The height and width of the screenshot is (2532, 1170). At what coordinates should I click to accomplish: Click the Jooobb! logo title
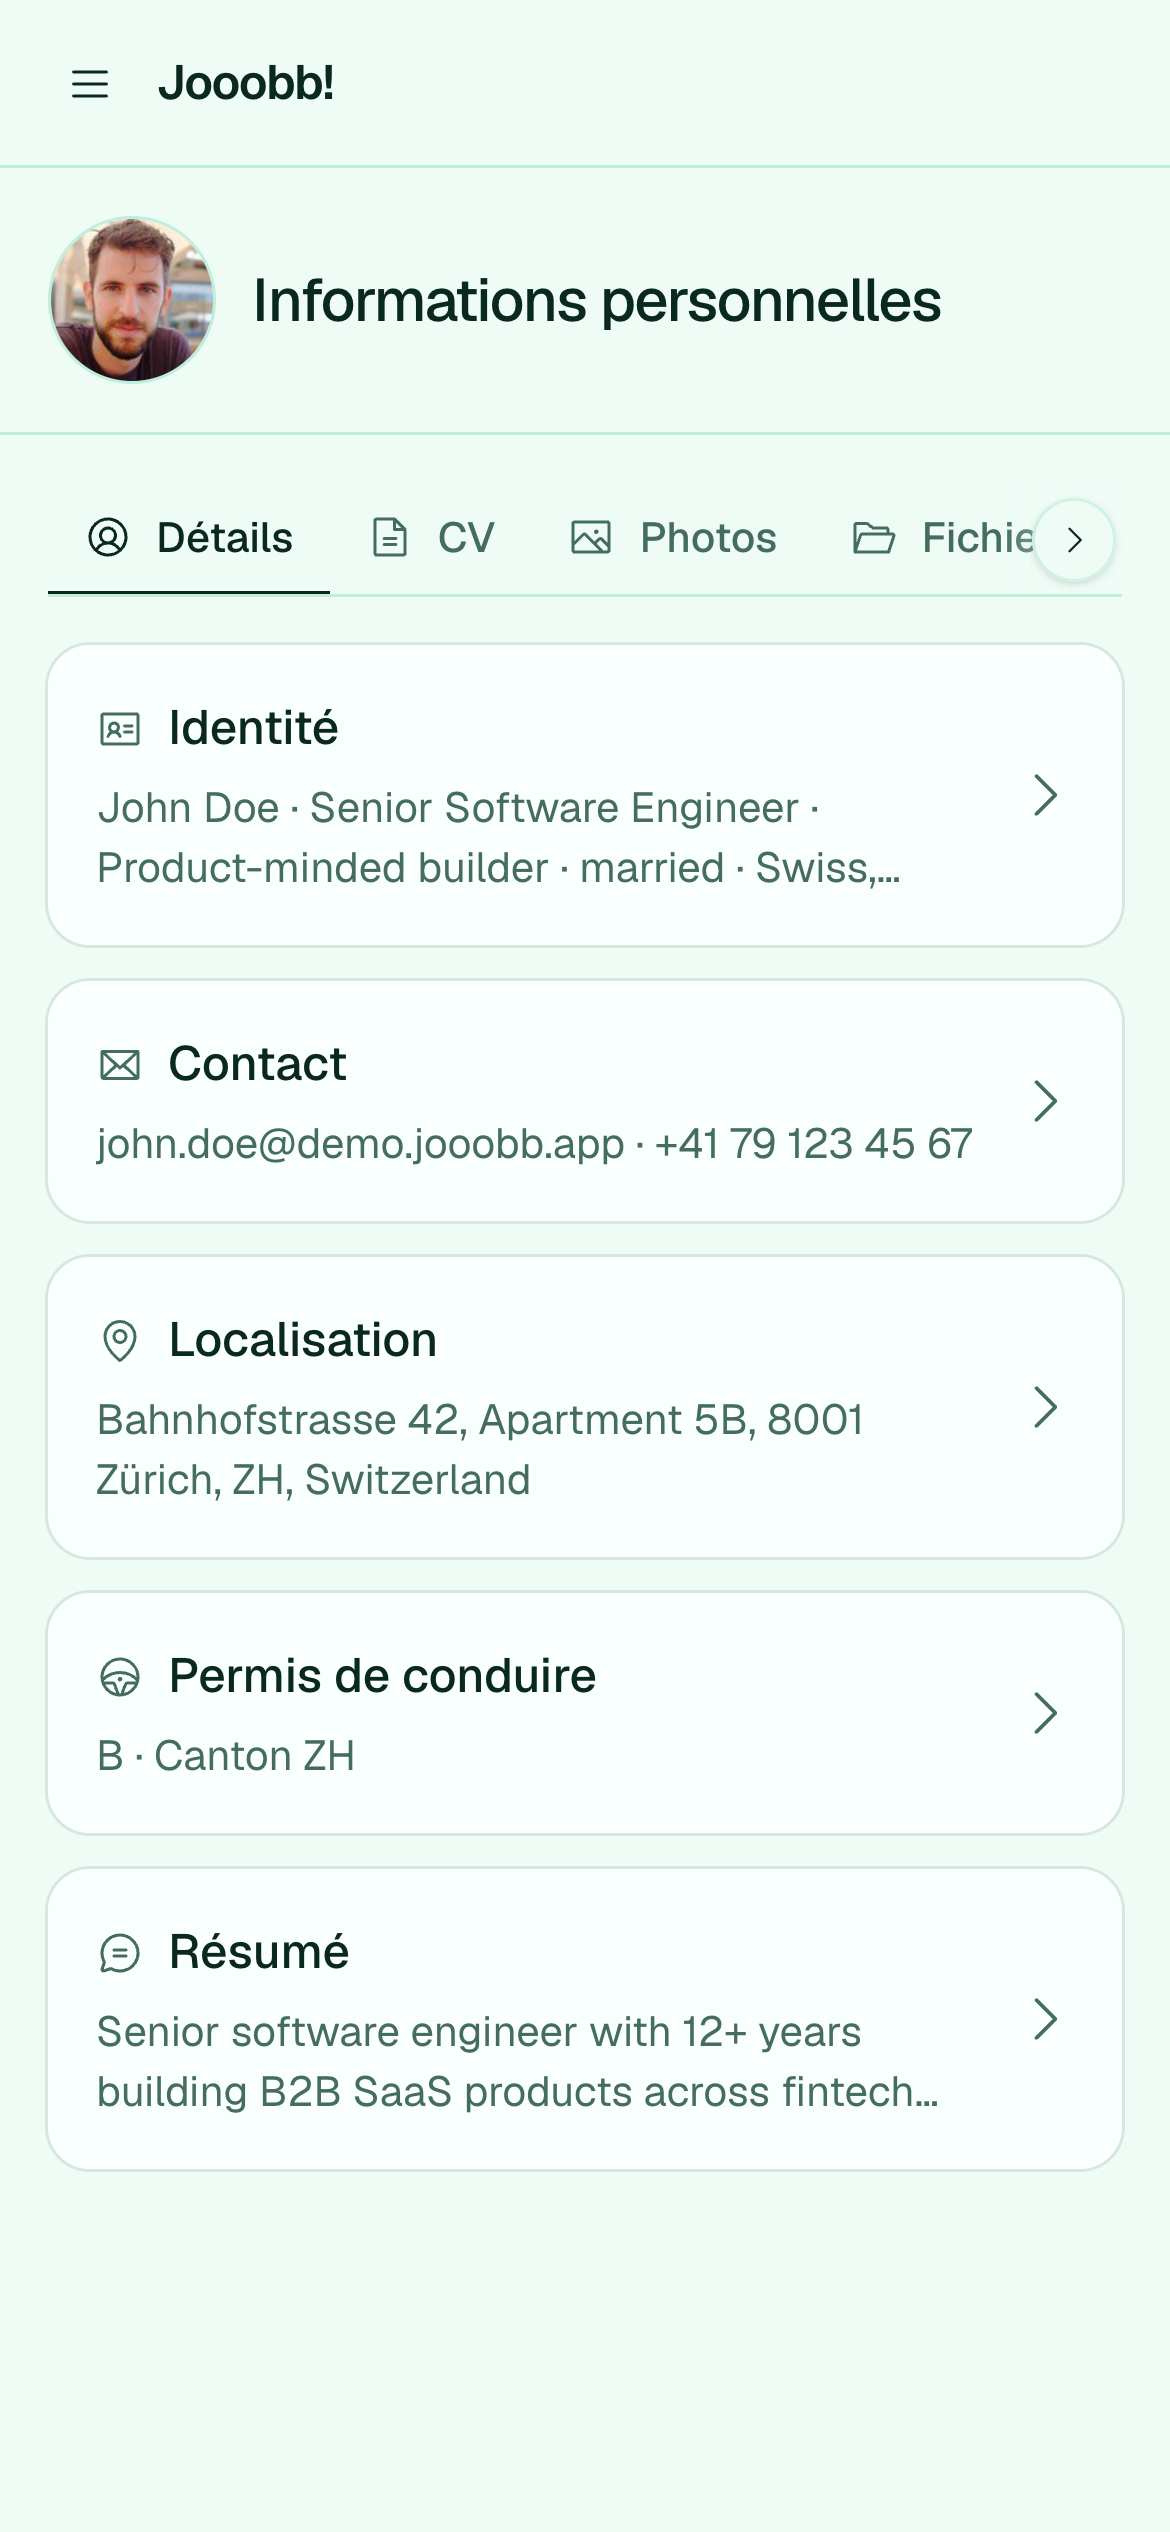(246, 84)
